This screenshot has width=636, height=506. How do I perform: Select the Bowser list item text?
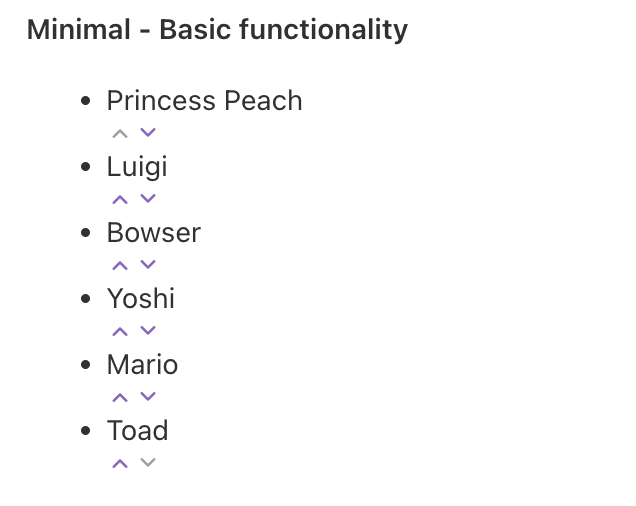point(154,233)
